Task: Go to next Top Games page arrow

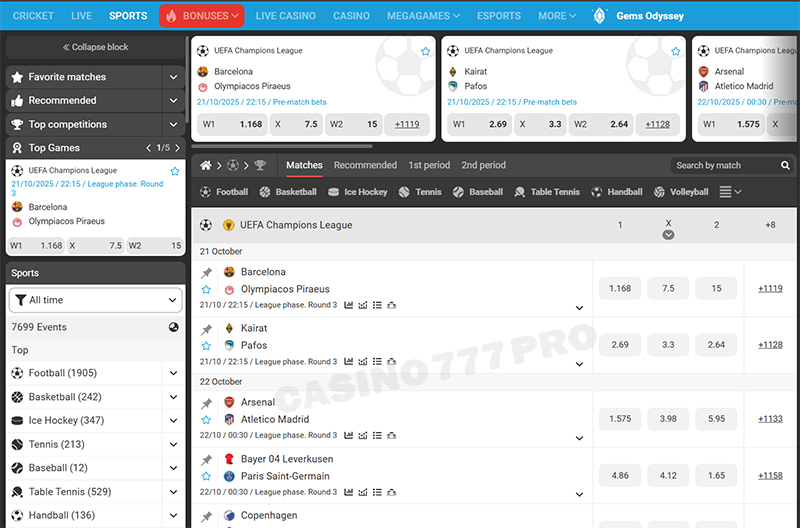Action: pos(178,148)
